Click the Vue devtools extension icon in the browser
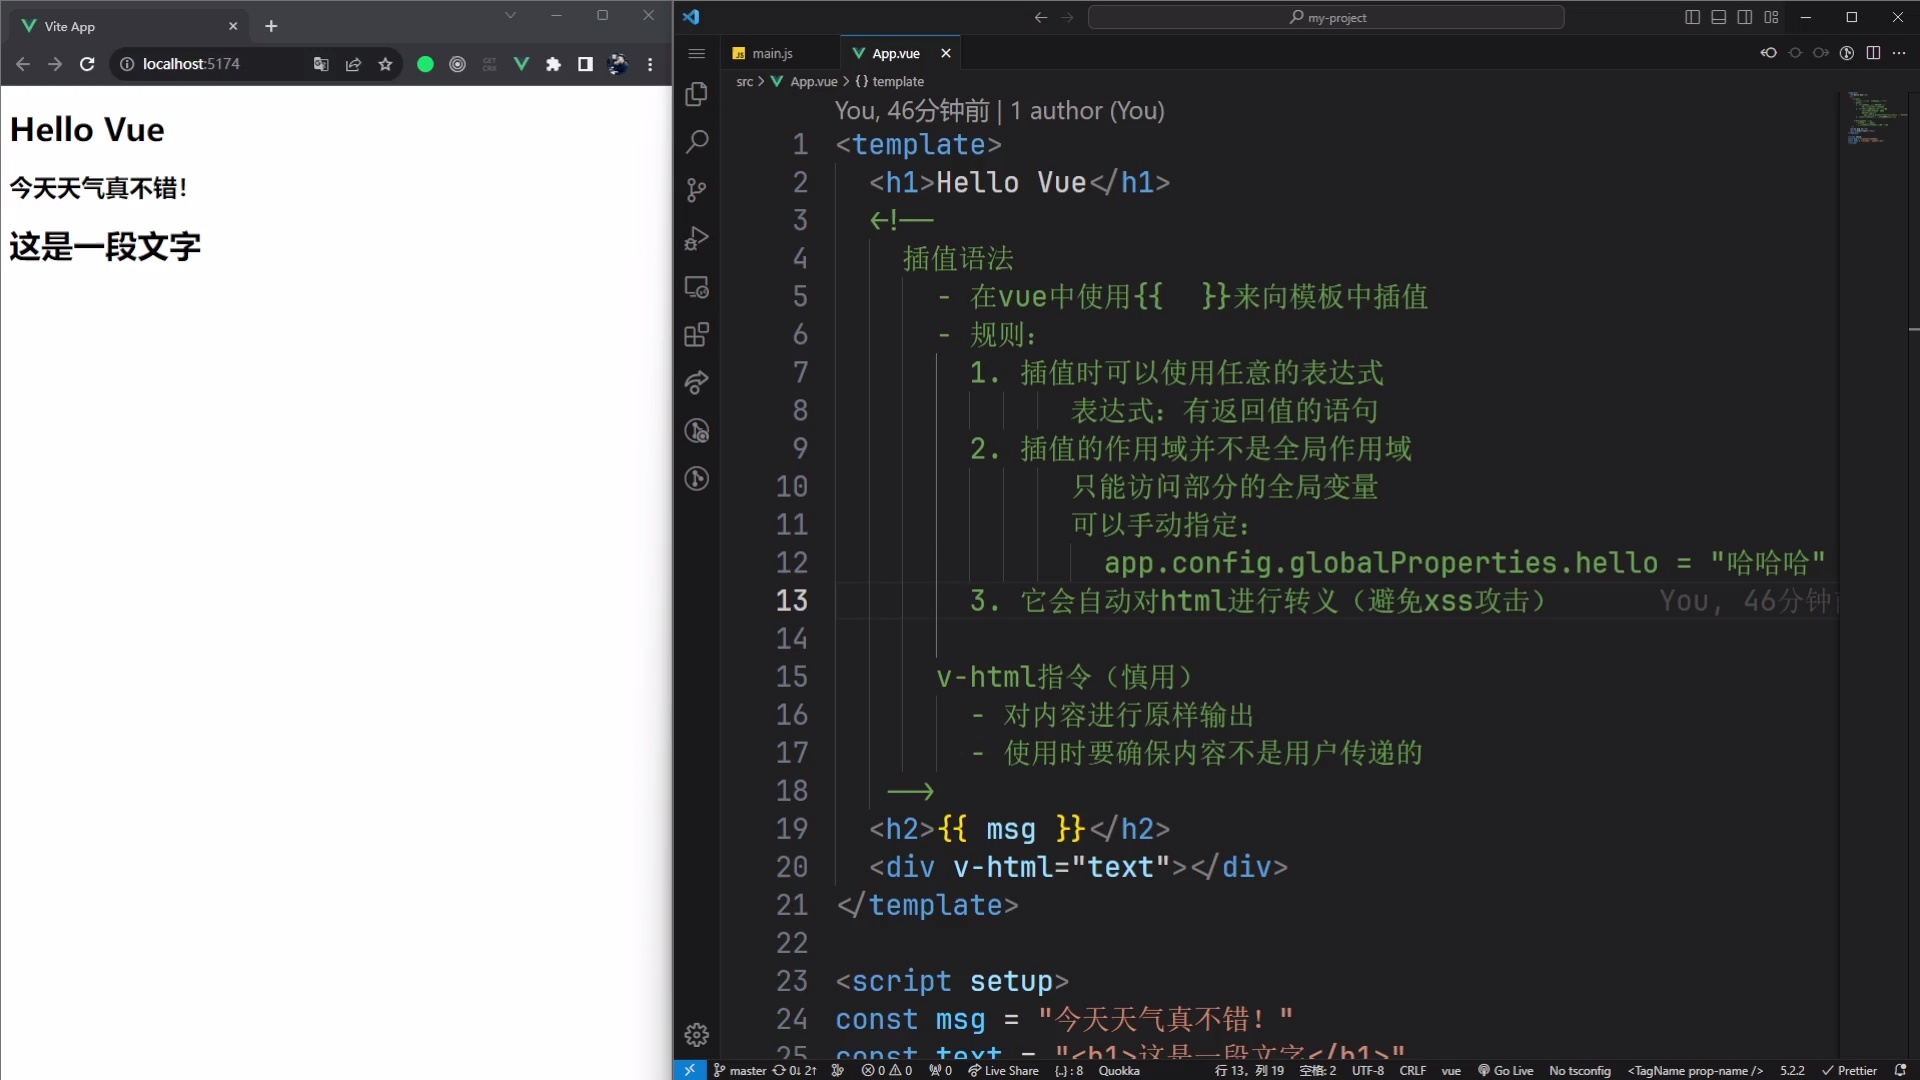 click(521, 64)
